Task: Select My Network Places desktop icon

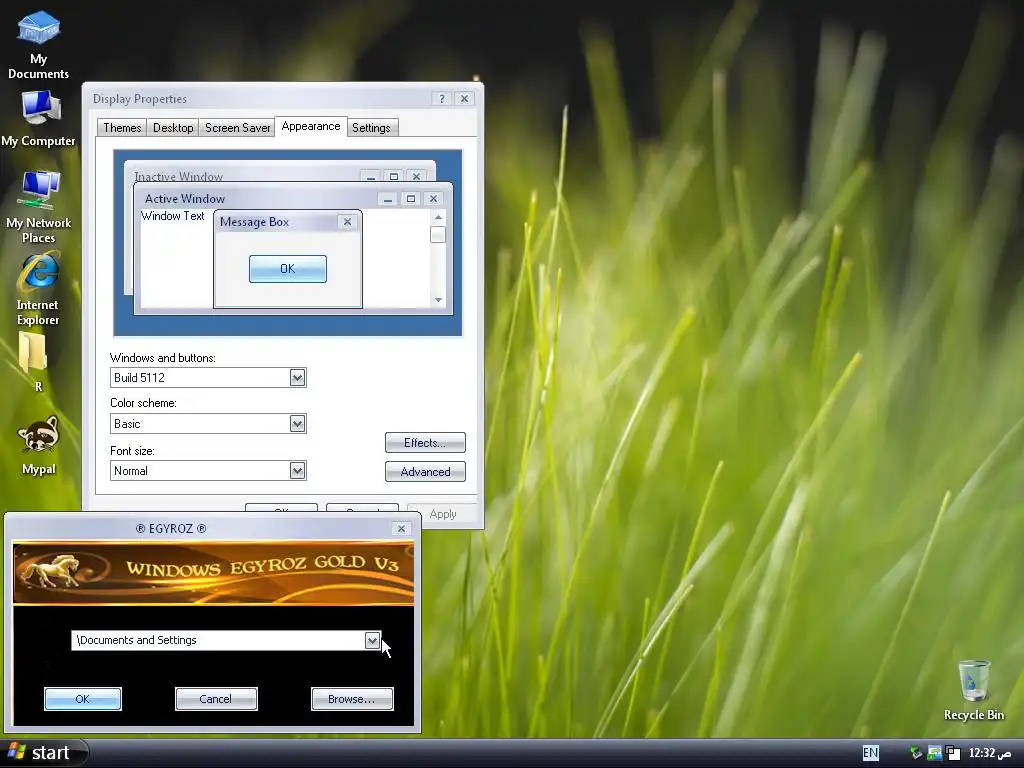Action: point(39,206)
